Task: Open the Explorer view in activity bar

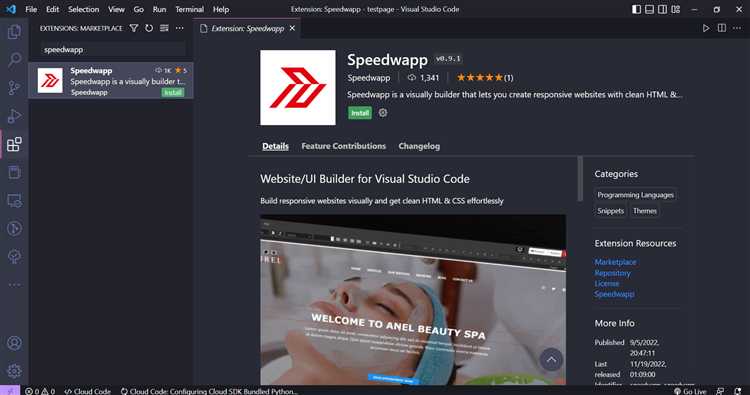Action: point(14,32)
